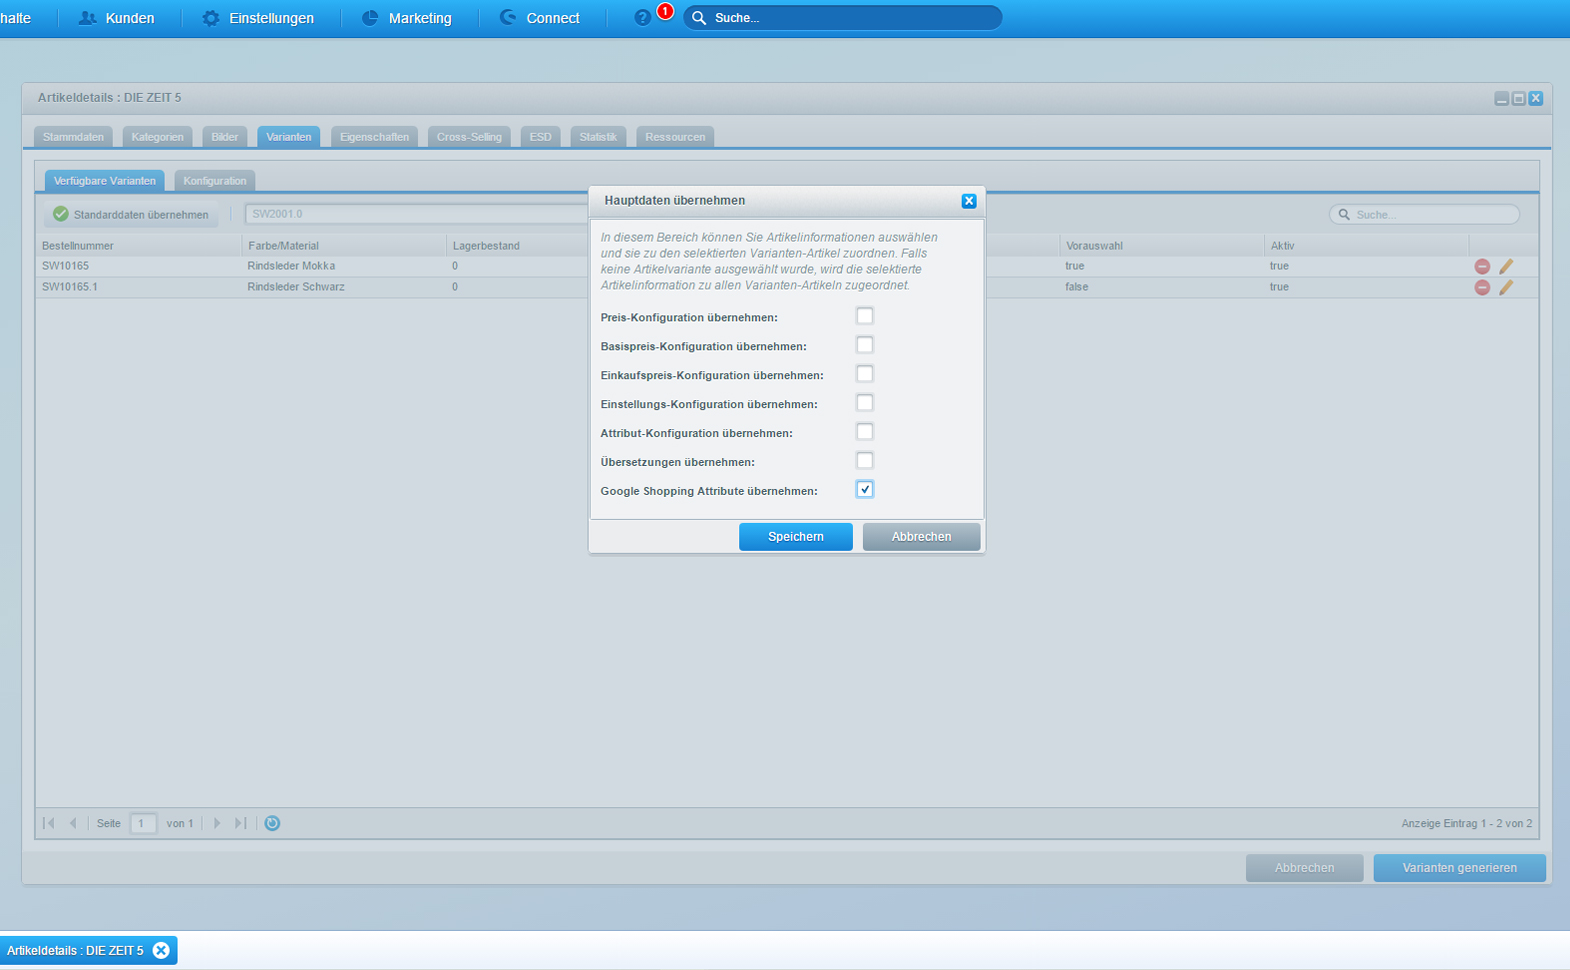
Task: Tick the Übersetzungen übernehmen checkbox
Action: coord(864,461)
